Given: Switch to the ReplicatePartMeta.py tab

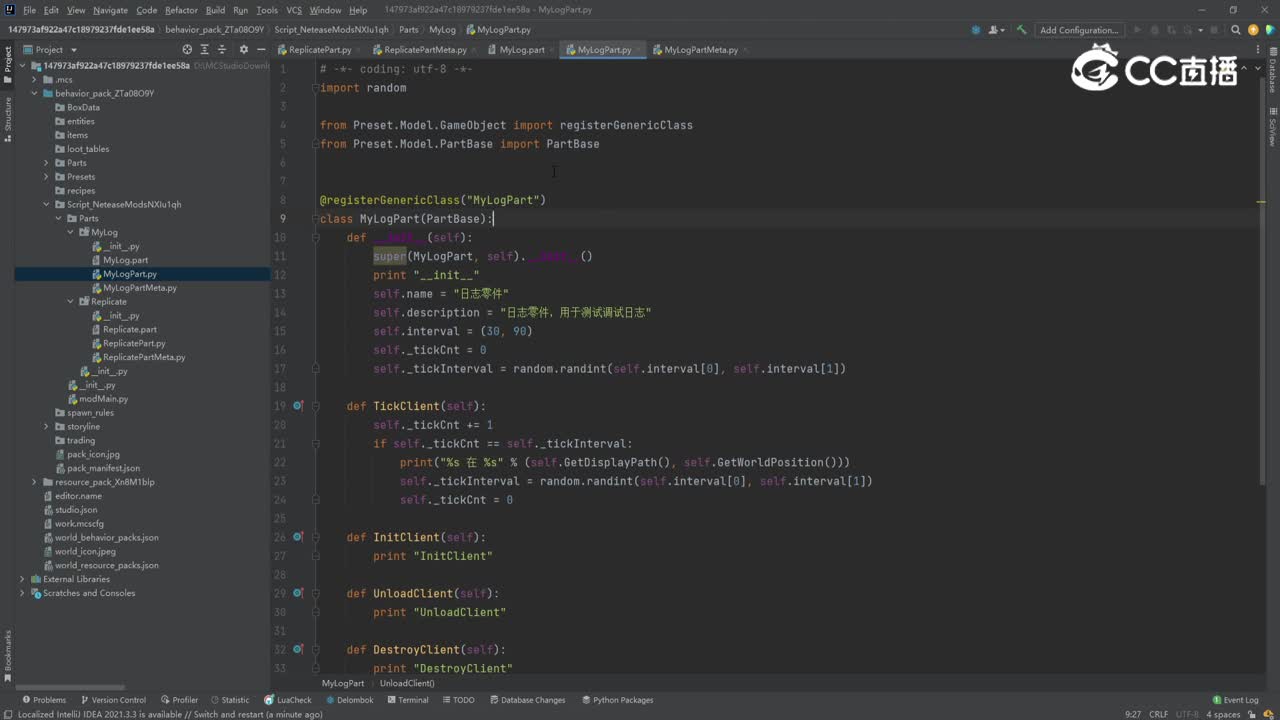Looking at the screenshot, I should tap(424, 49).
